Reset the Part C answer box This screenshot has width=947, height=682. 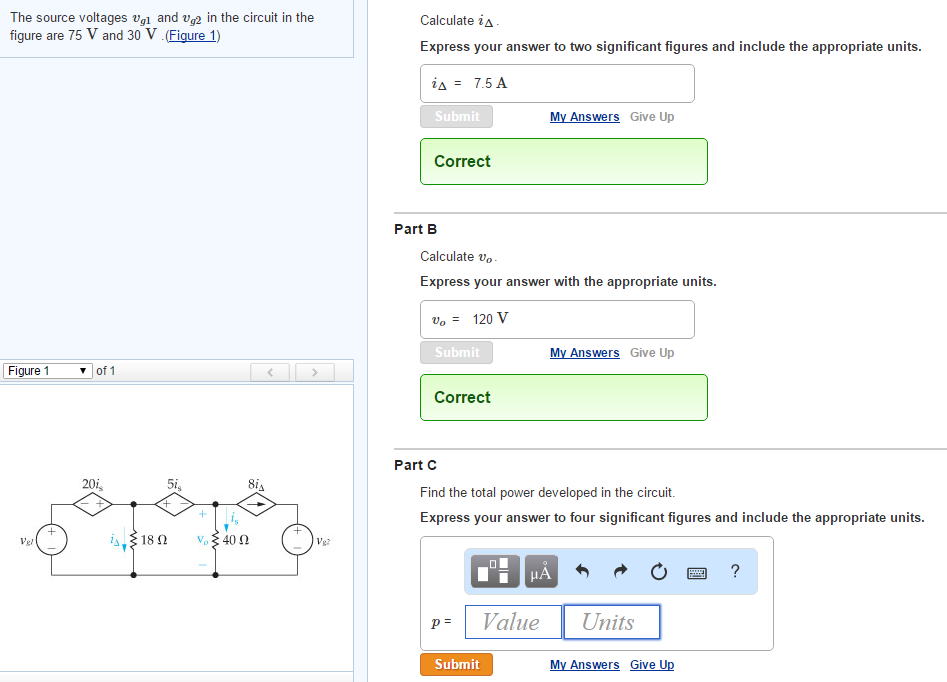(658, 571)
